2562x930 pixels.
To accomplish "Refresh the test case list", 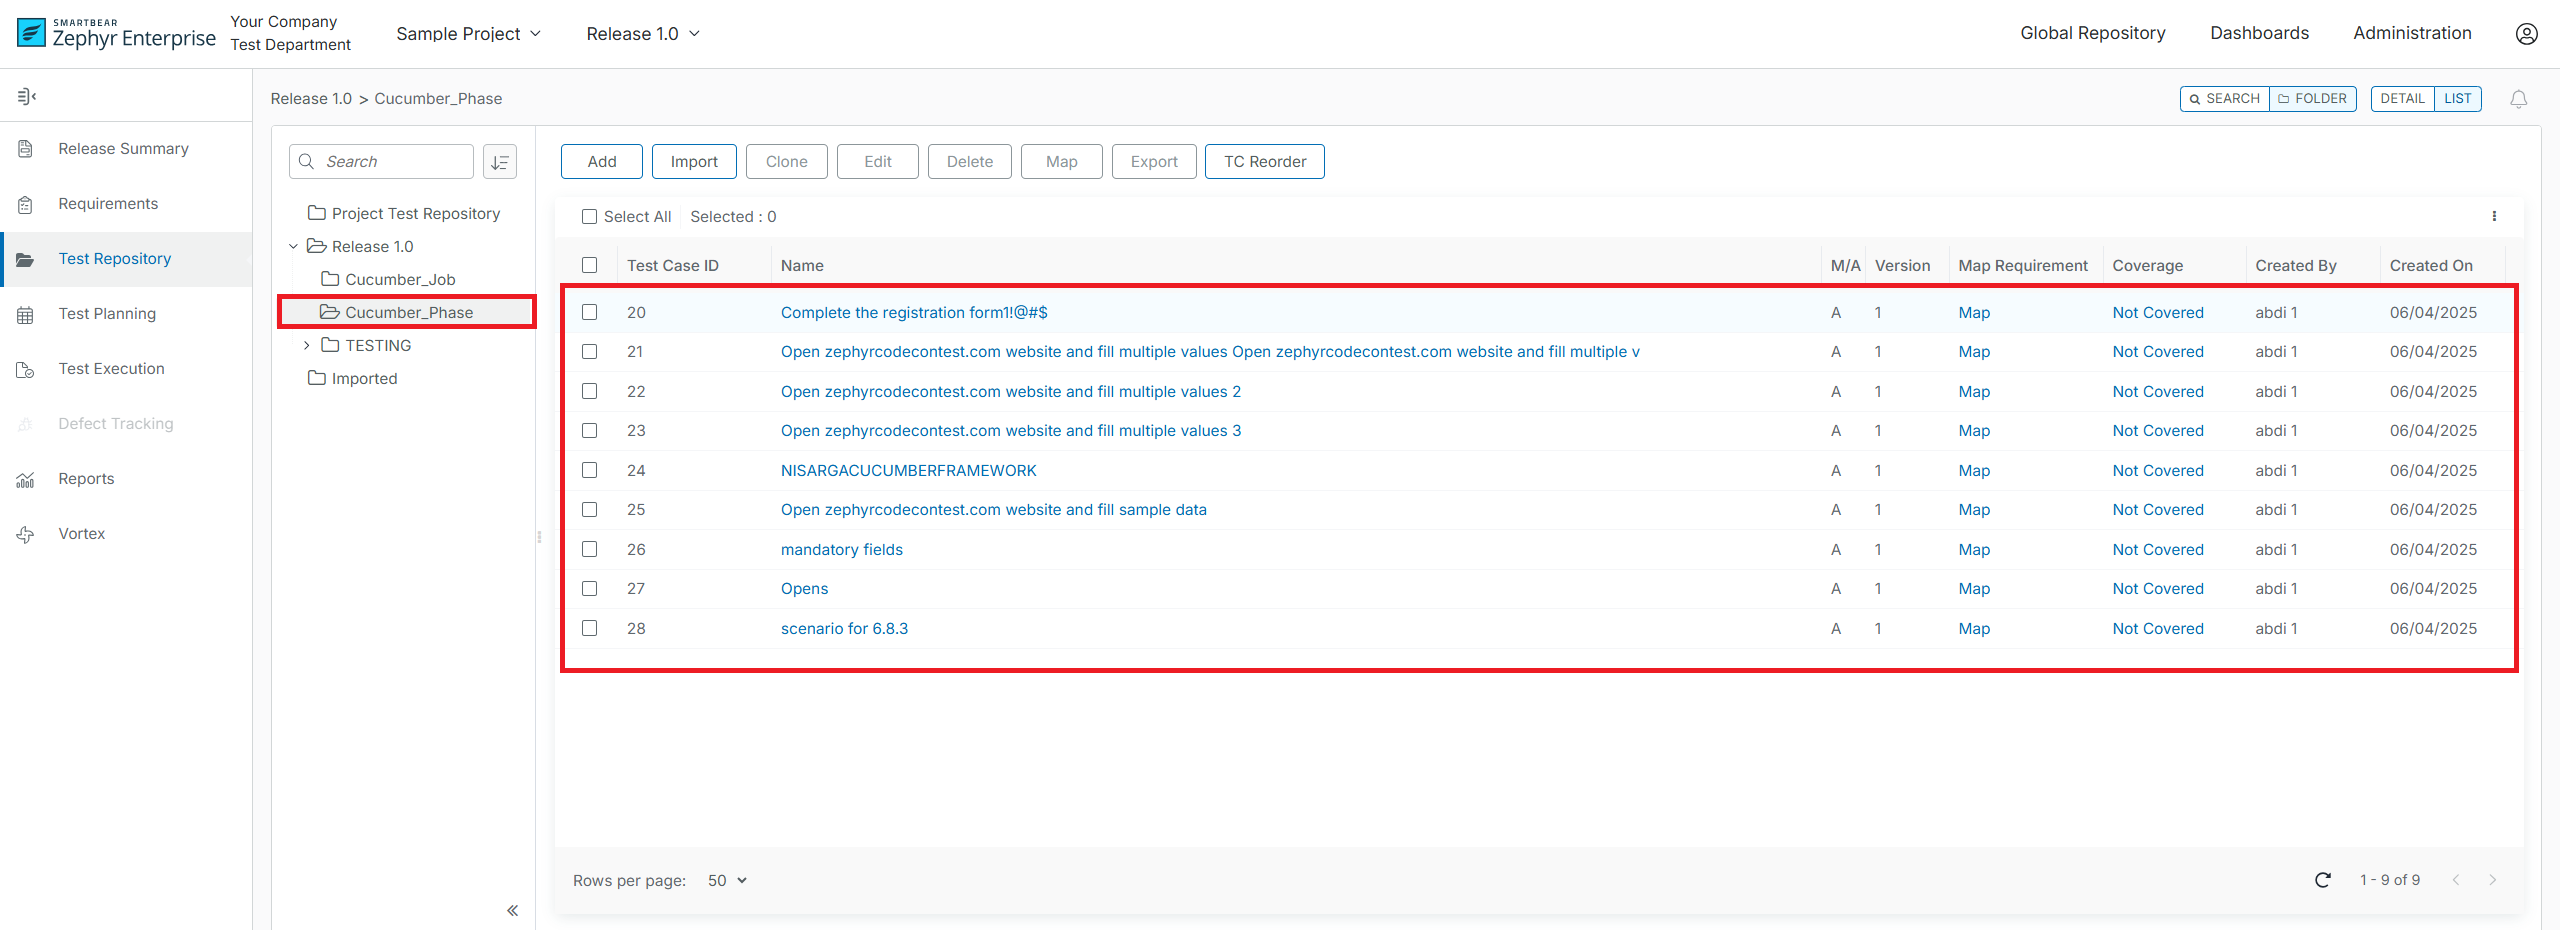I will tap(2324, 880).
